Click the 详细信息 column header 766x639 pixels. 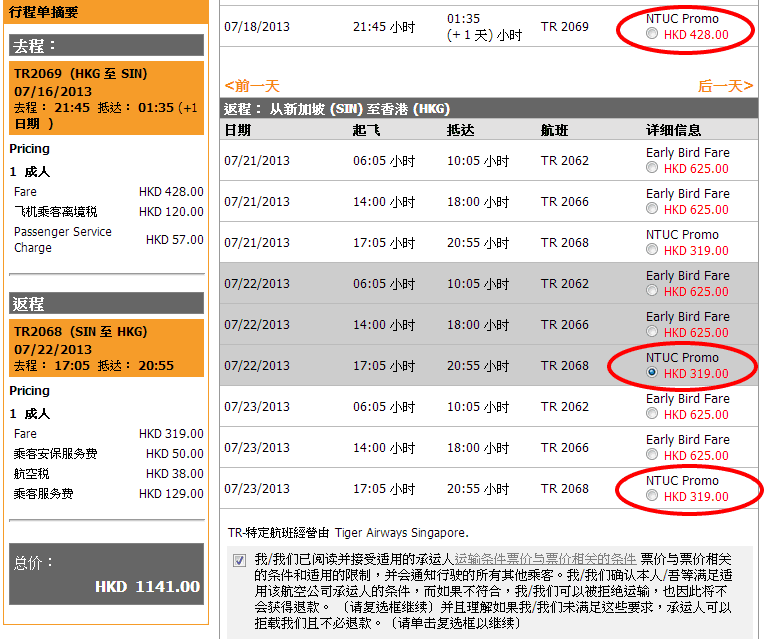[x=678, y=130]
